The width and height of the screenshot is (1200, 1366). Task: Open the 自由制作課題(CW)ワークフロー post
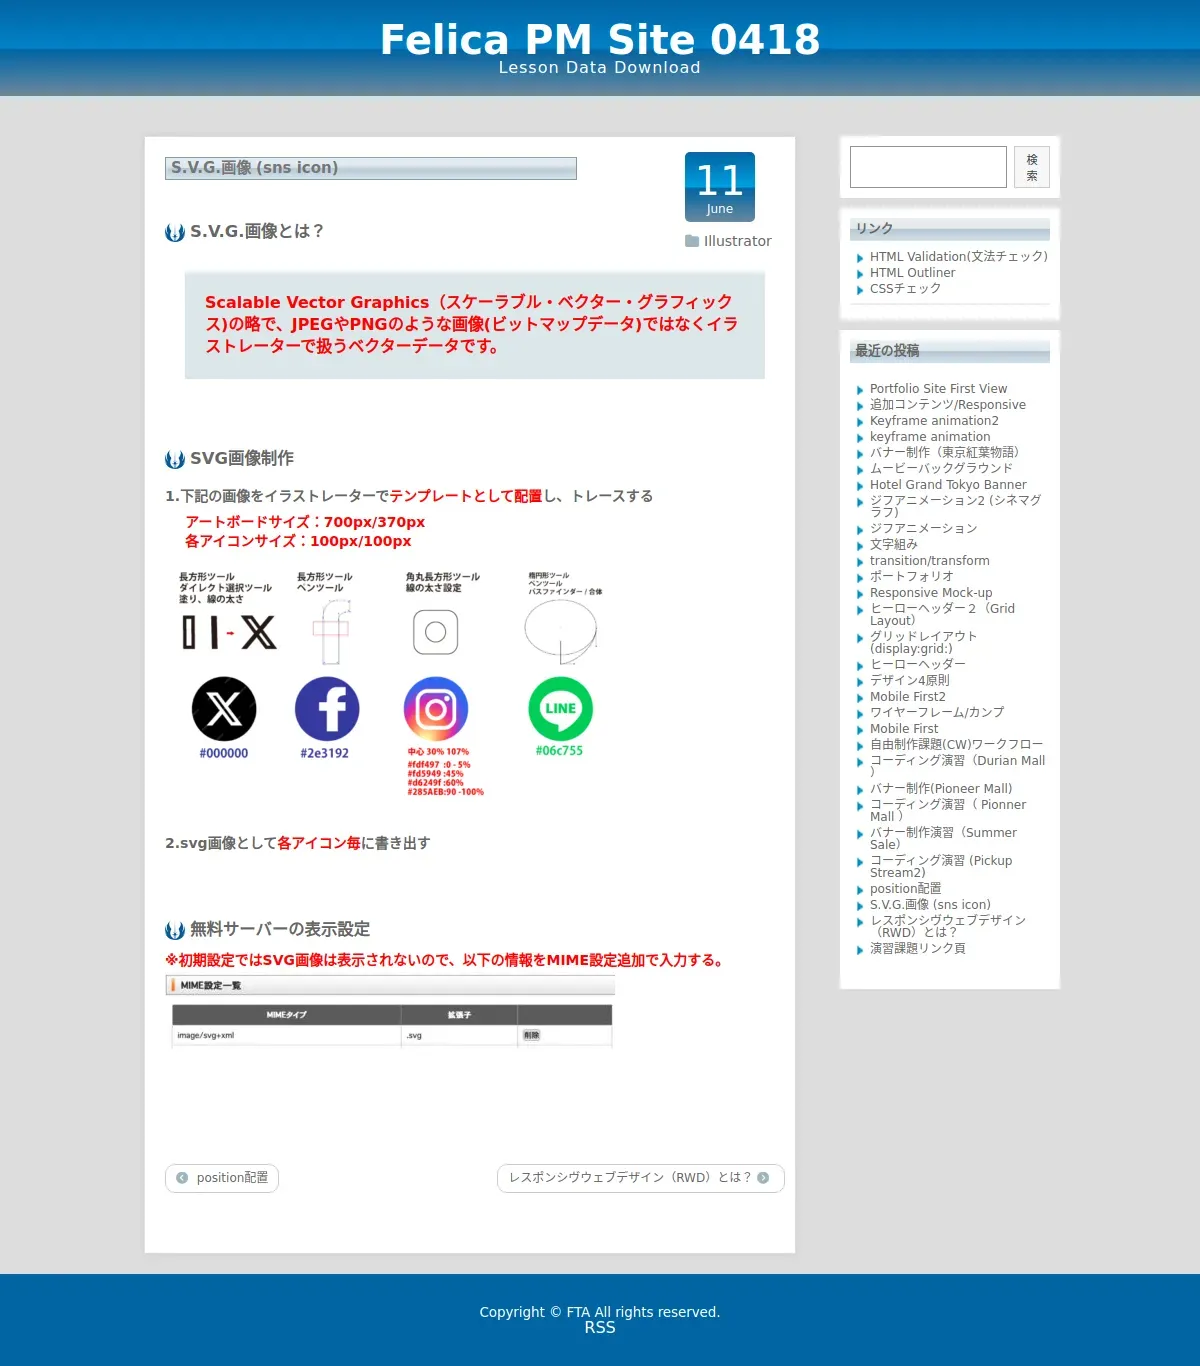(956, 745)
